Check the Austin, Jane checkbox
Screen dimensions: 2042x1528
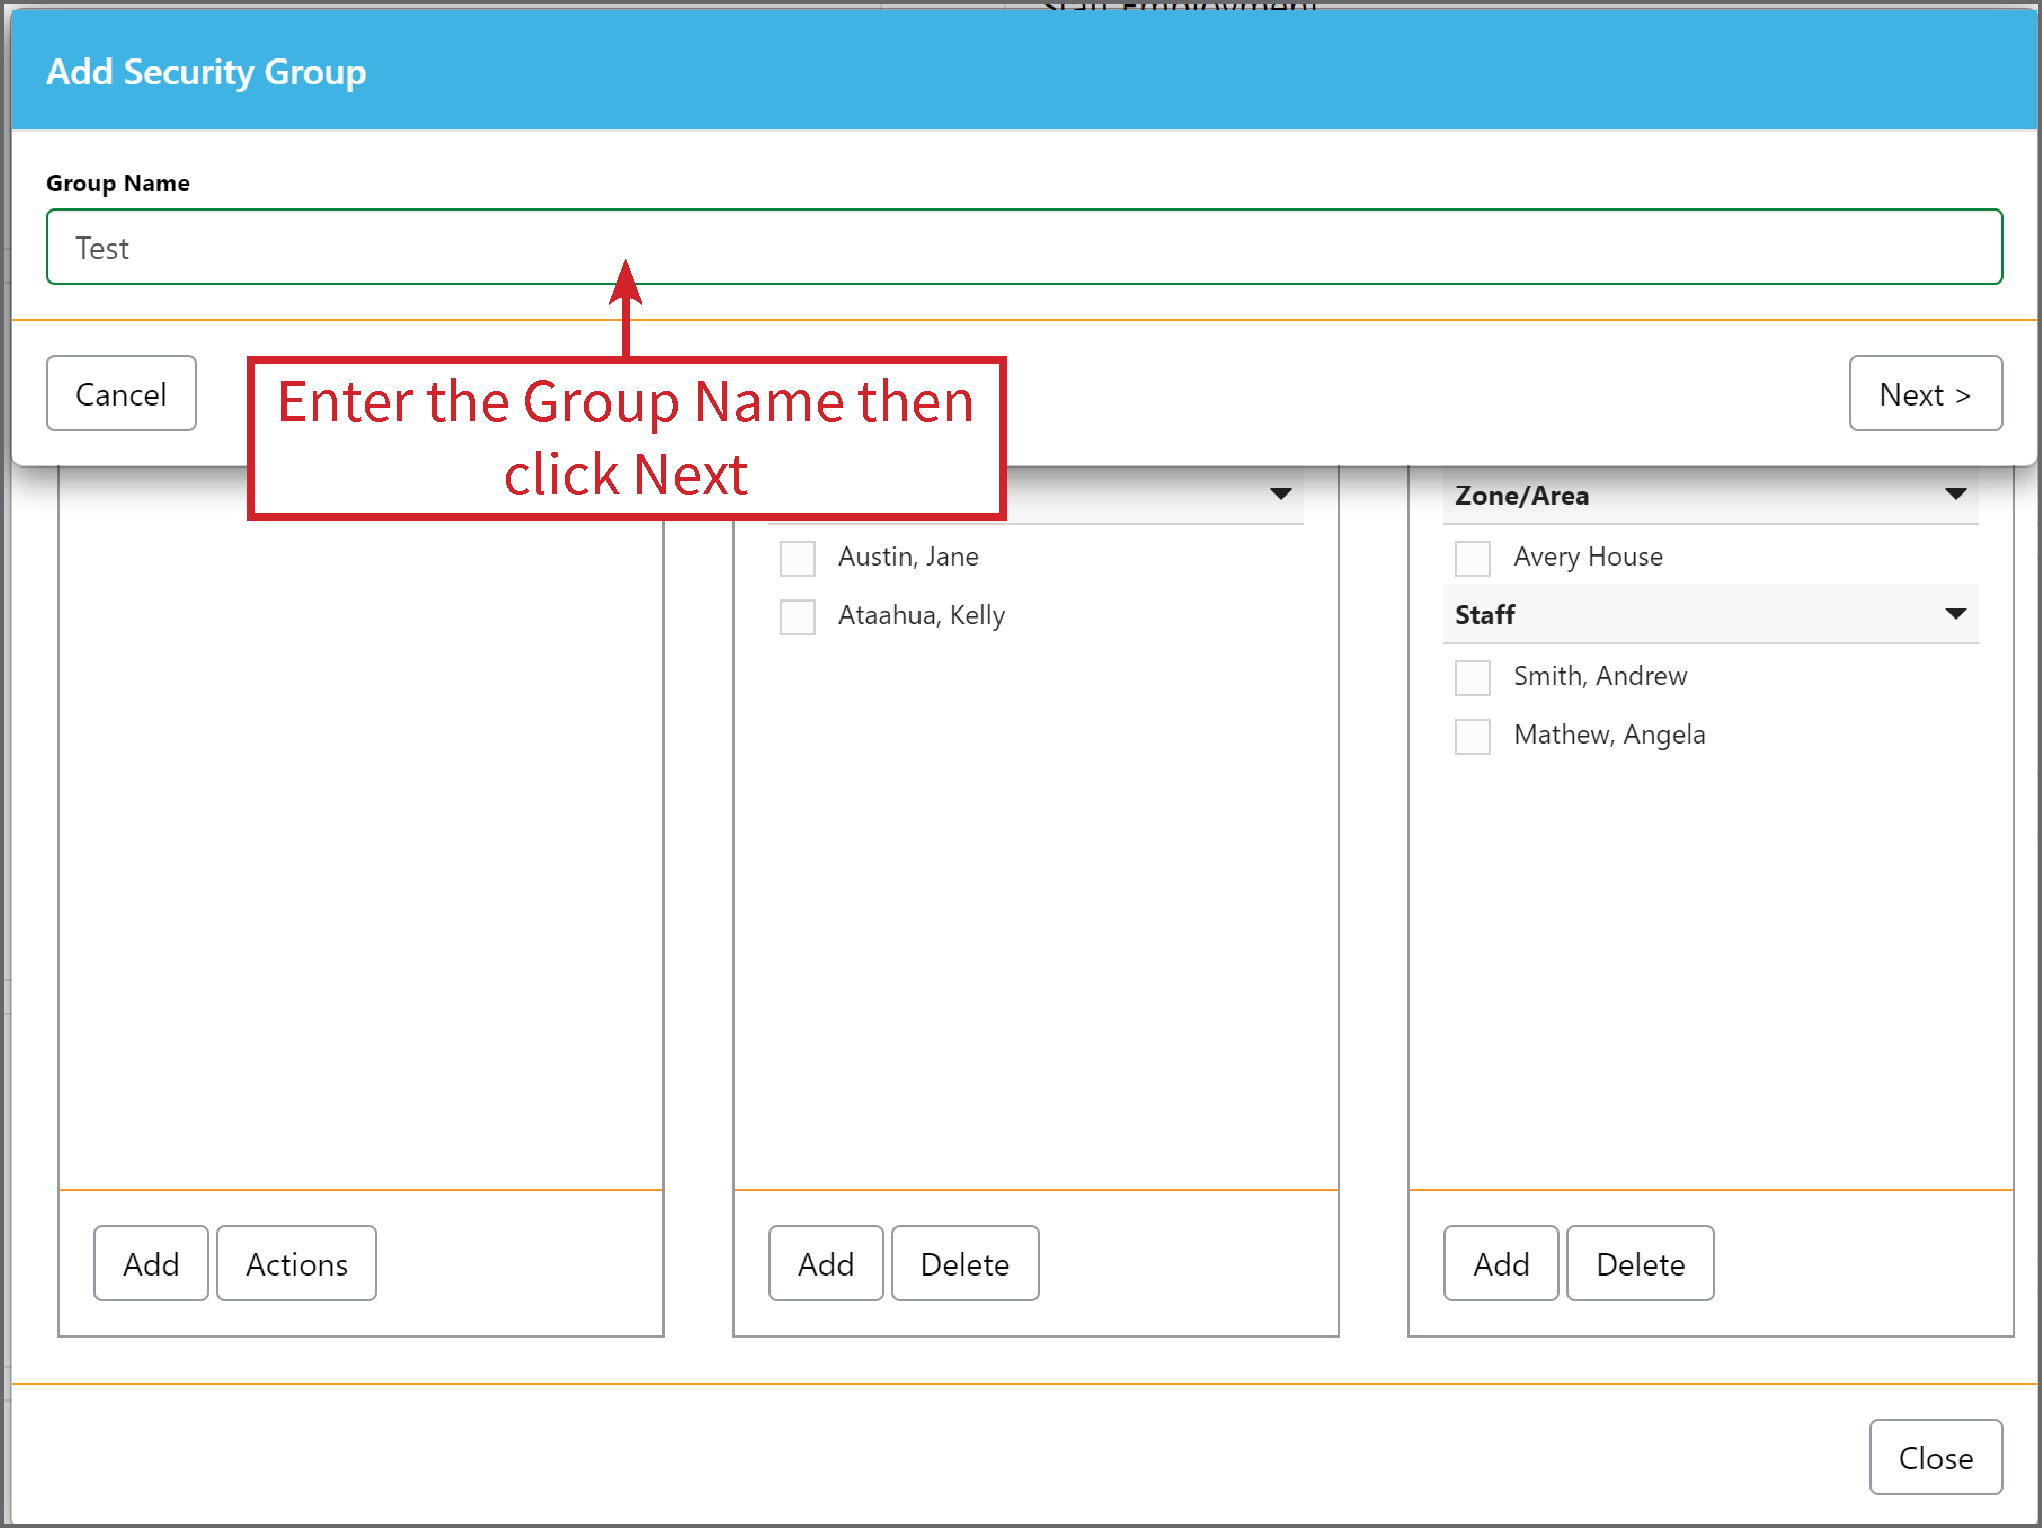[x=797, y=558]
